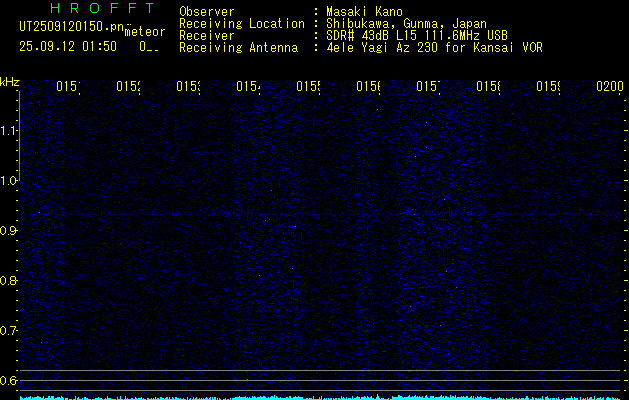Select the filename UT2509120150.pn
Screen dimensions: 629x400
click(x=71, y=27)
